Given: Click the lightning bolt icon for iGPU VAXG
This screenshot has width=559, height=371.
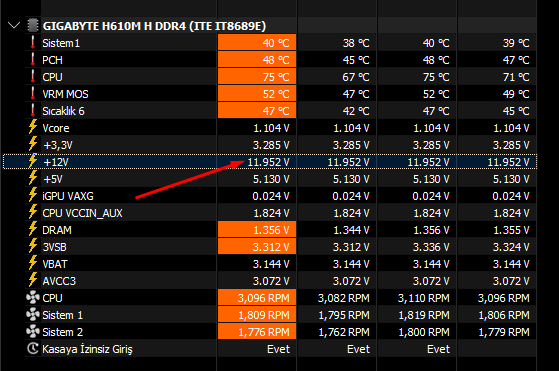Looking at the screenshot, I should coord(33,195).
